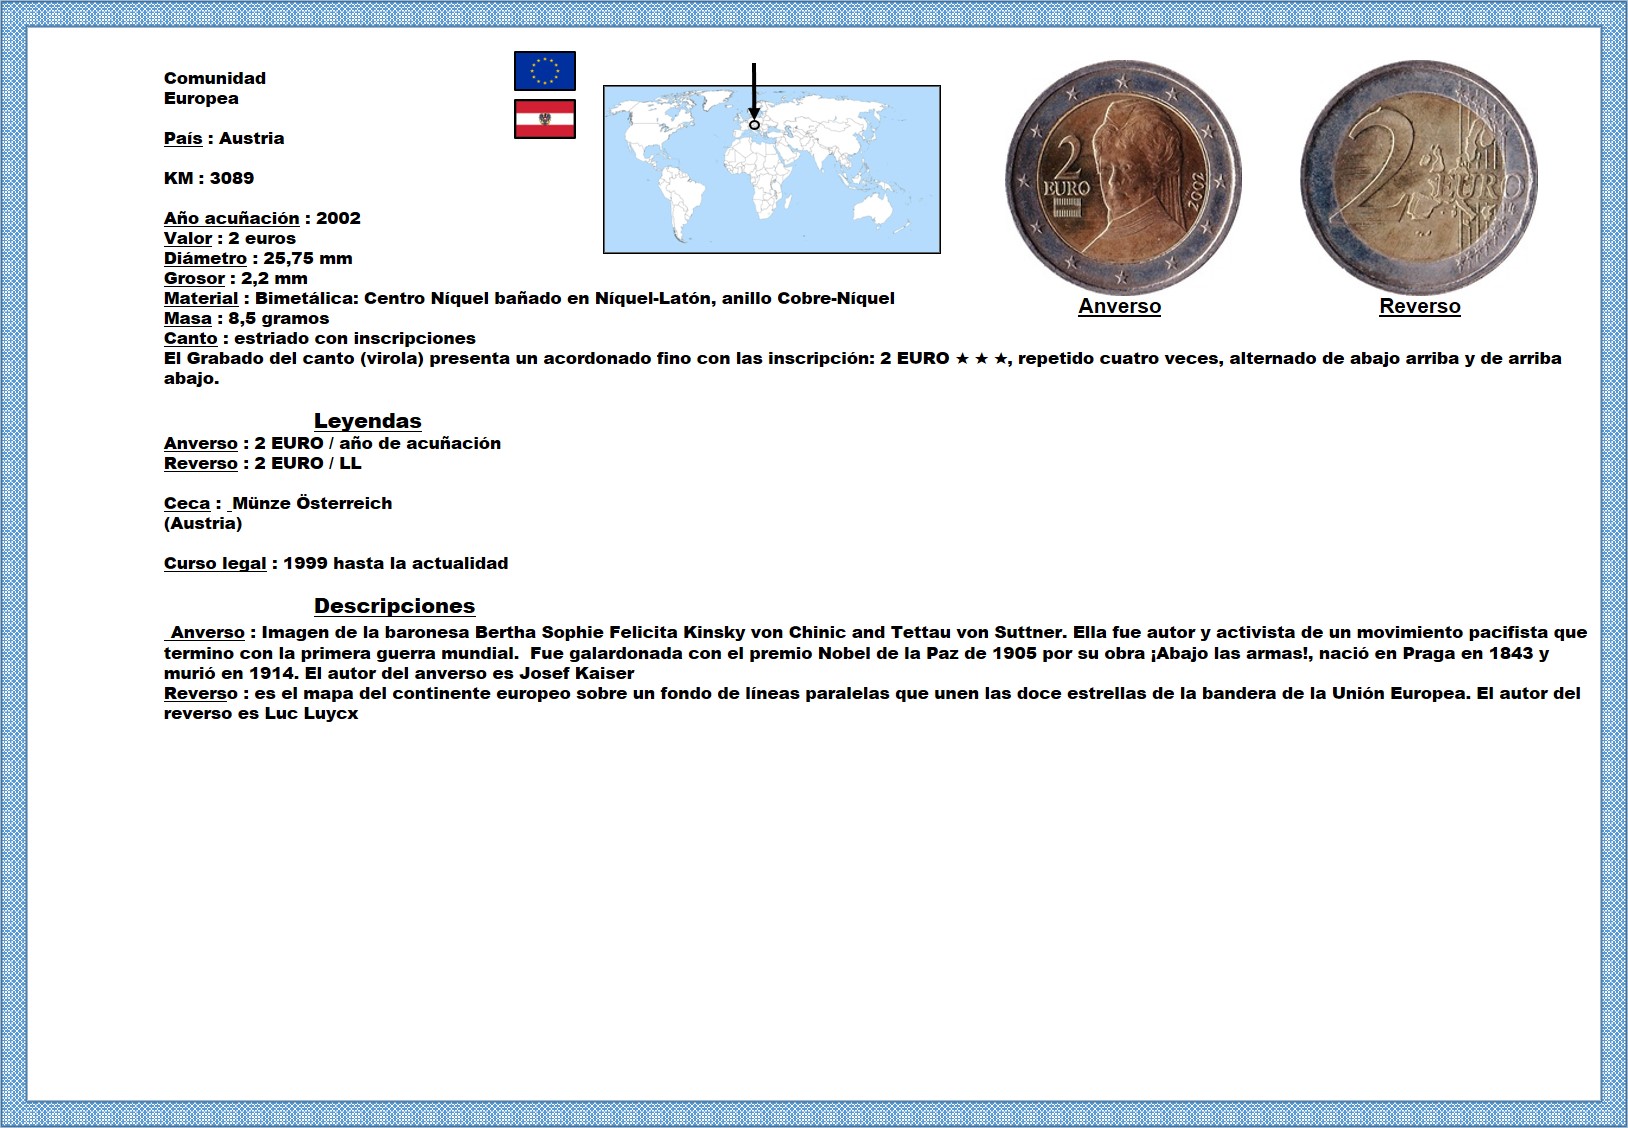Click 'Valor : 2 euros' line

click(230, 238)
